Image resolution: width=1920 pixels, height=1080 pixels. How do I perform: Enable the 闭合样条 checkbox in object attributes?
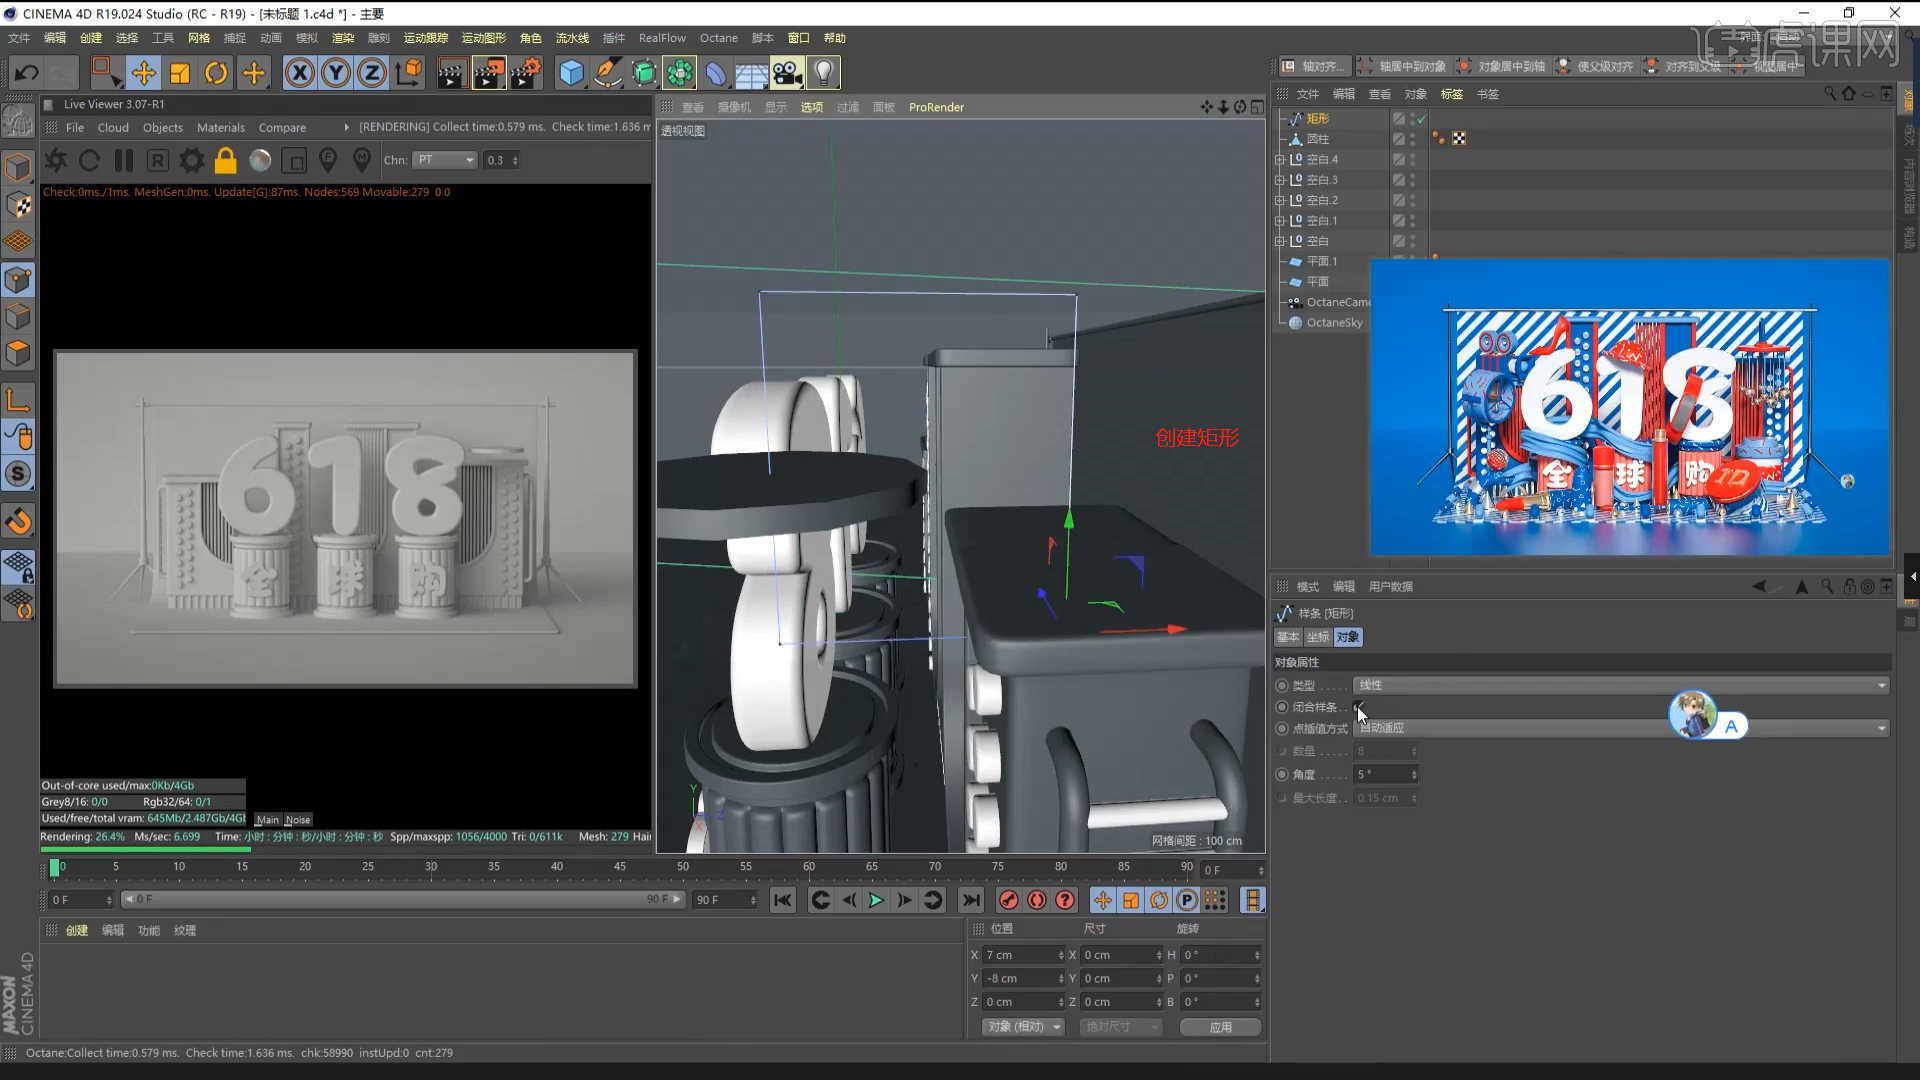pos(1357,707)
